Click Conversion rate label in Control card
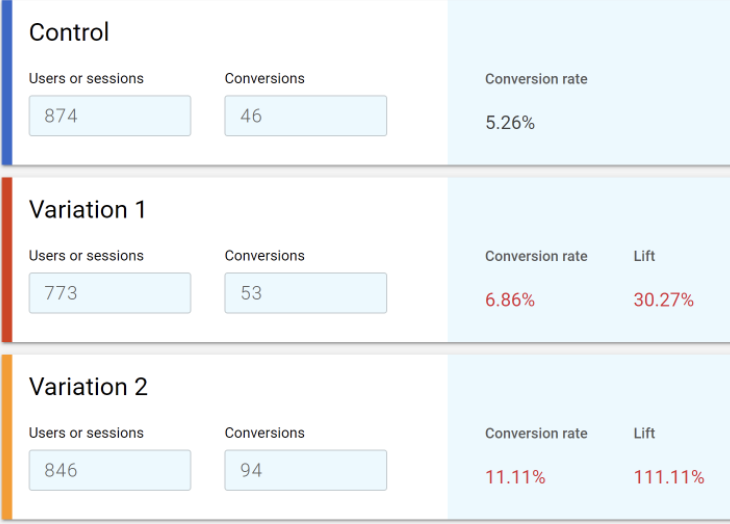This screenshot has width=730, height=524. [536, 79]
